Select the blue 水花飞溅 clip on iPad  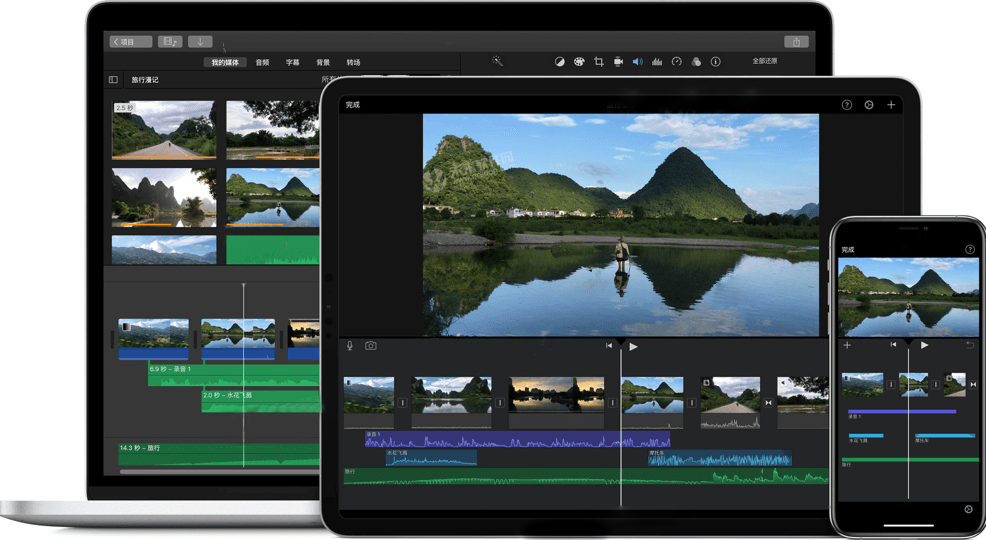(431, 458)
